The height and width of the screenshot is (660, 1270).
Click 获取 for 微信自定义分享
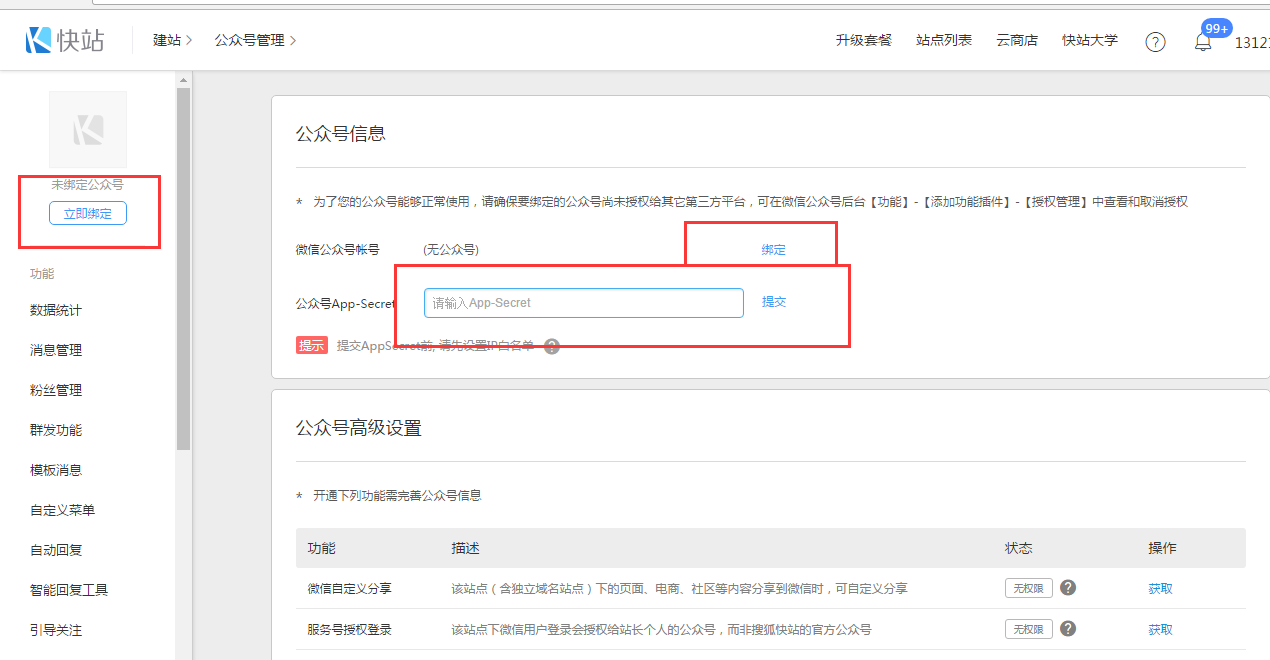(1160, 589)
